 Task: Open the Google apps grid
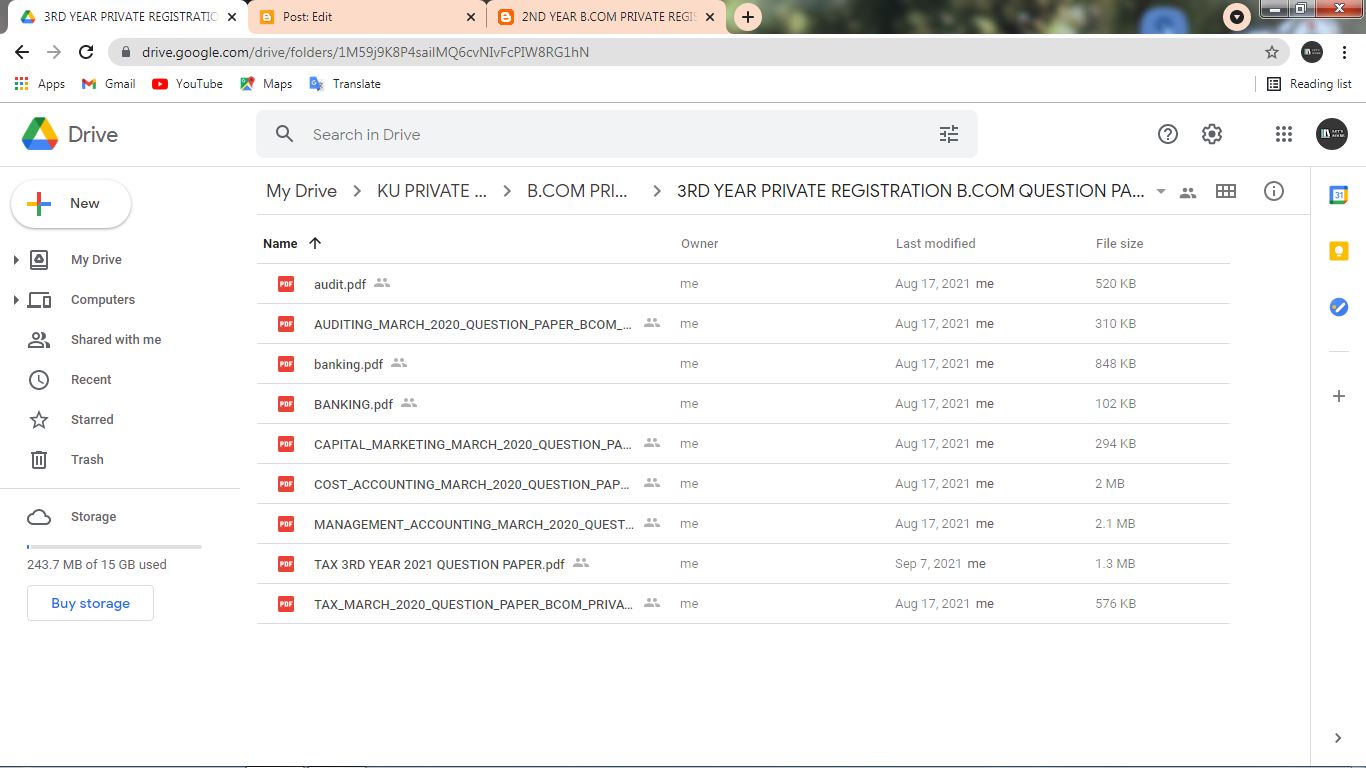tap(1284, 134)
